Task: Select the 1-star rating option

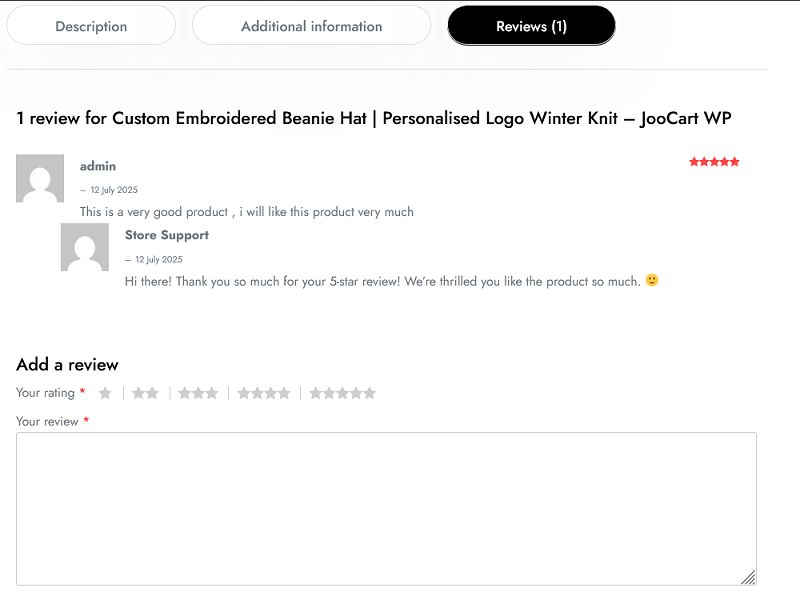Action: [x=105, y=393]
